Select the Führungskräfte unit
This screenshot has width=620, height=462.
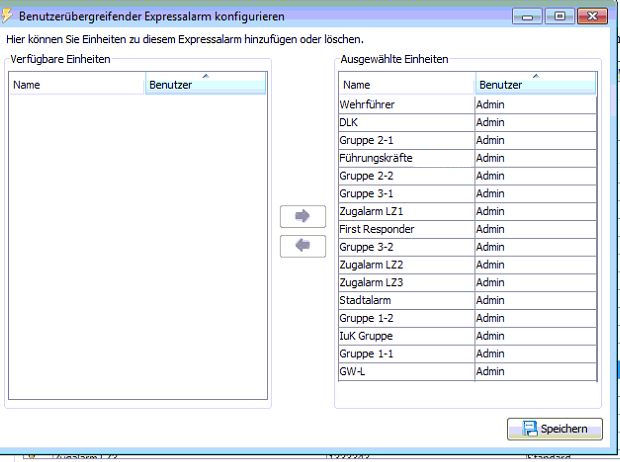tap(408, 158)
